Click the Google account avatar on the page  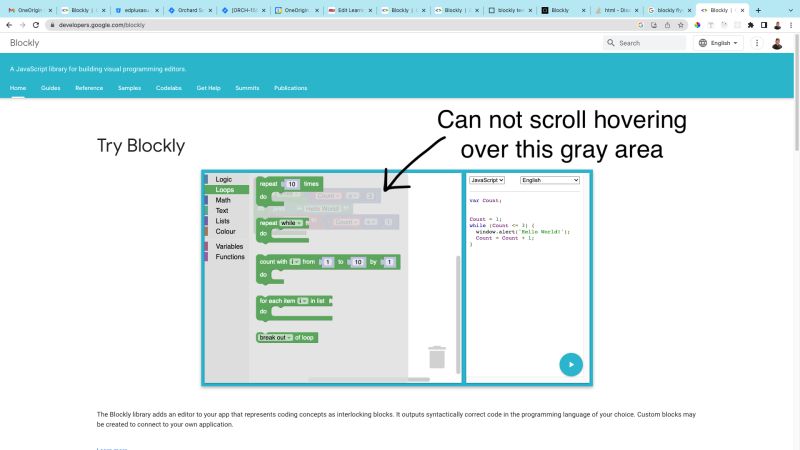click(x=777, y=43)
